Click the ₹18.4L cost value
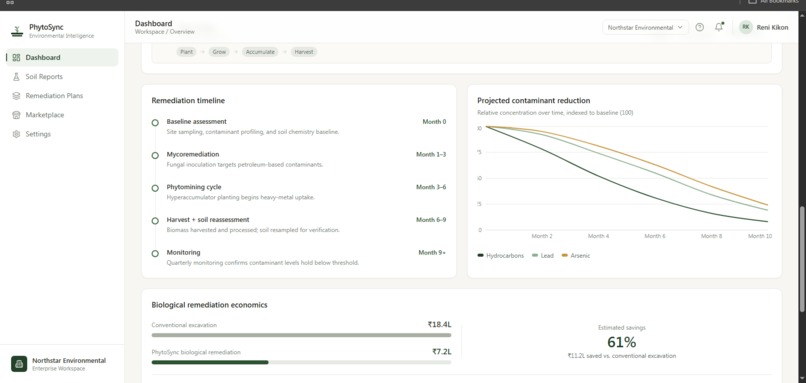This screenshot has height=383, width=806. tap(439, 324)
